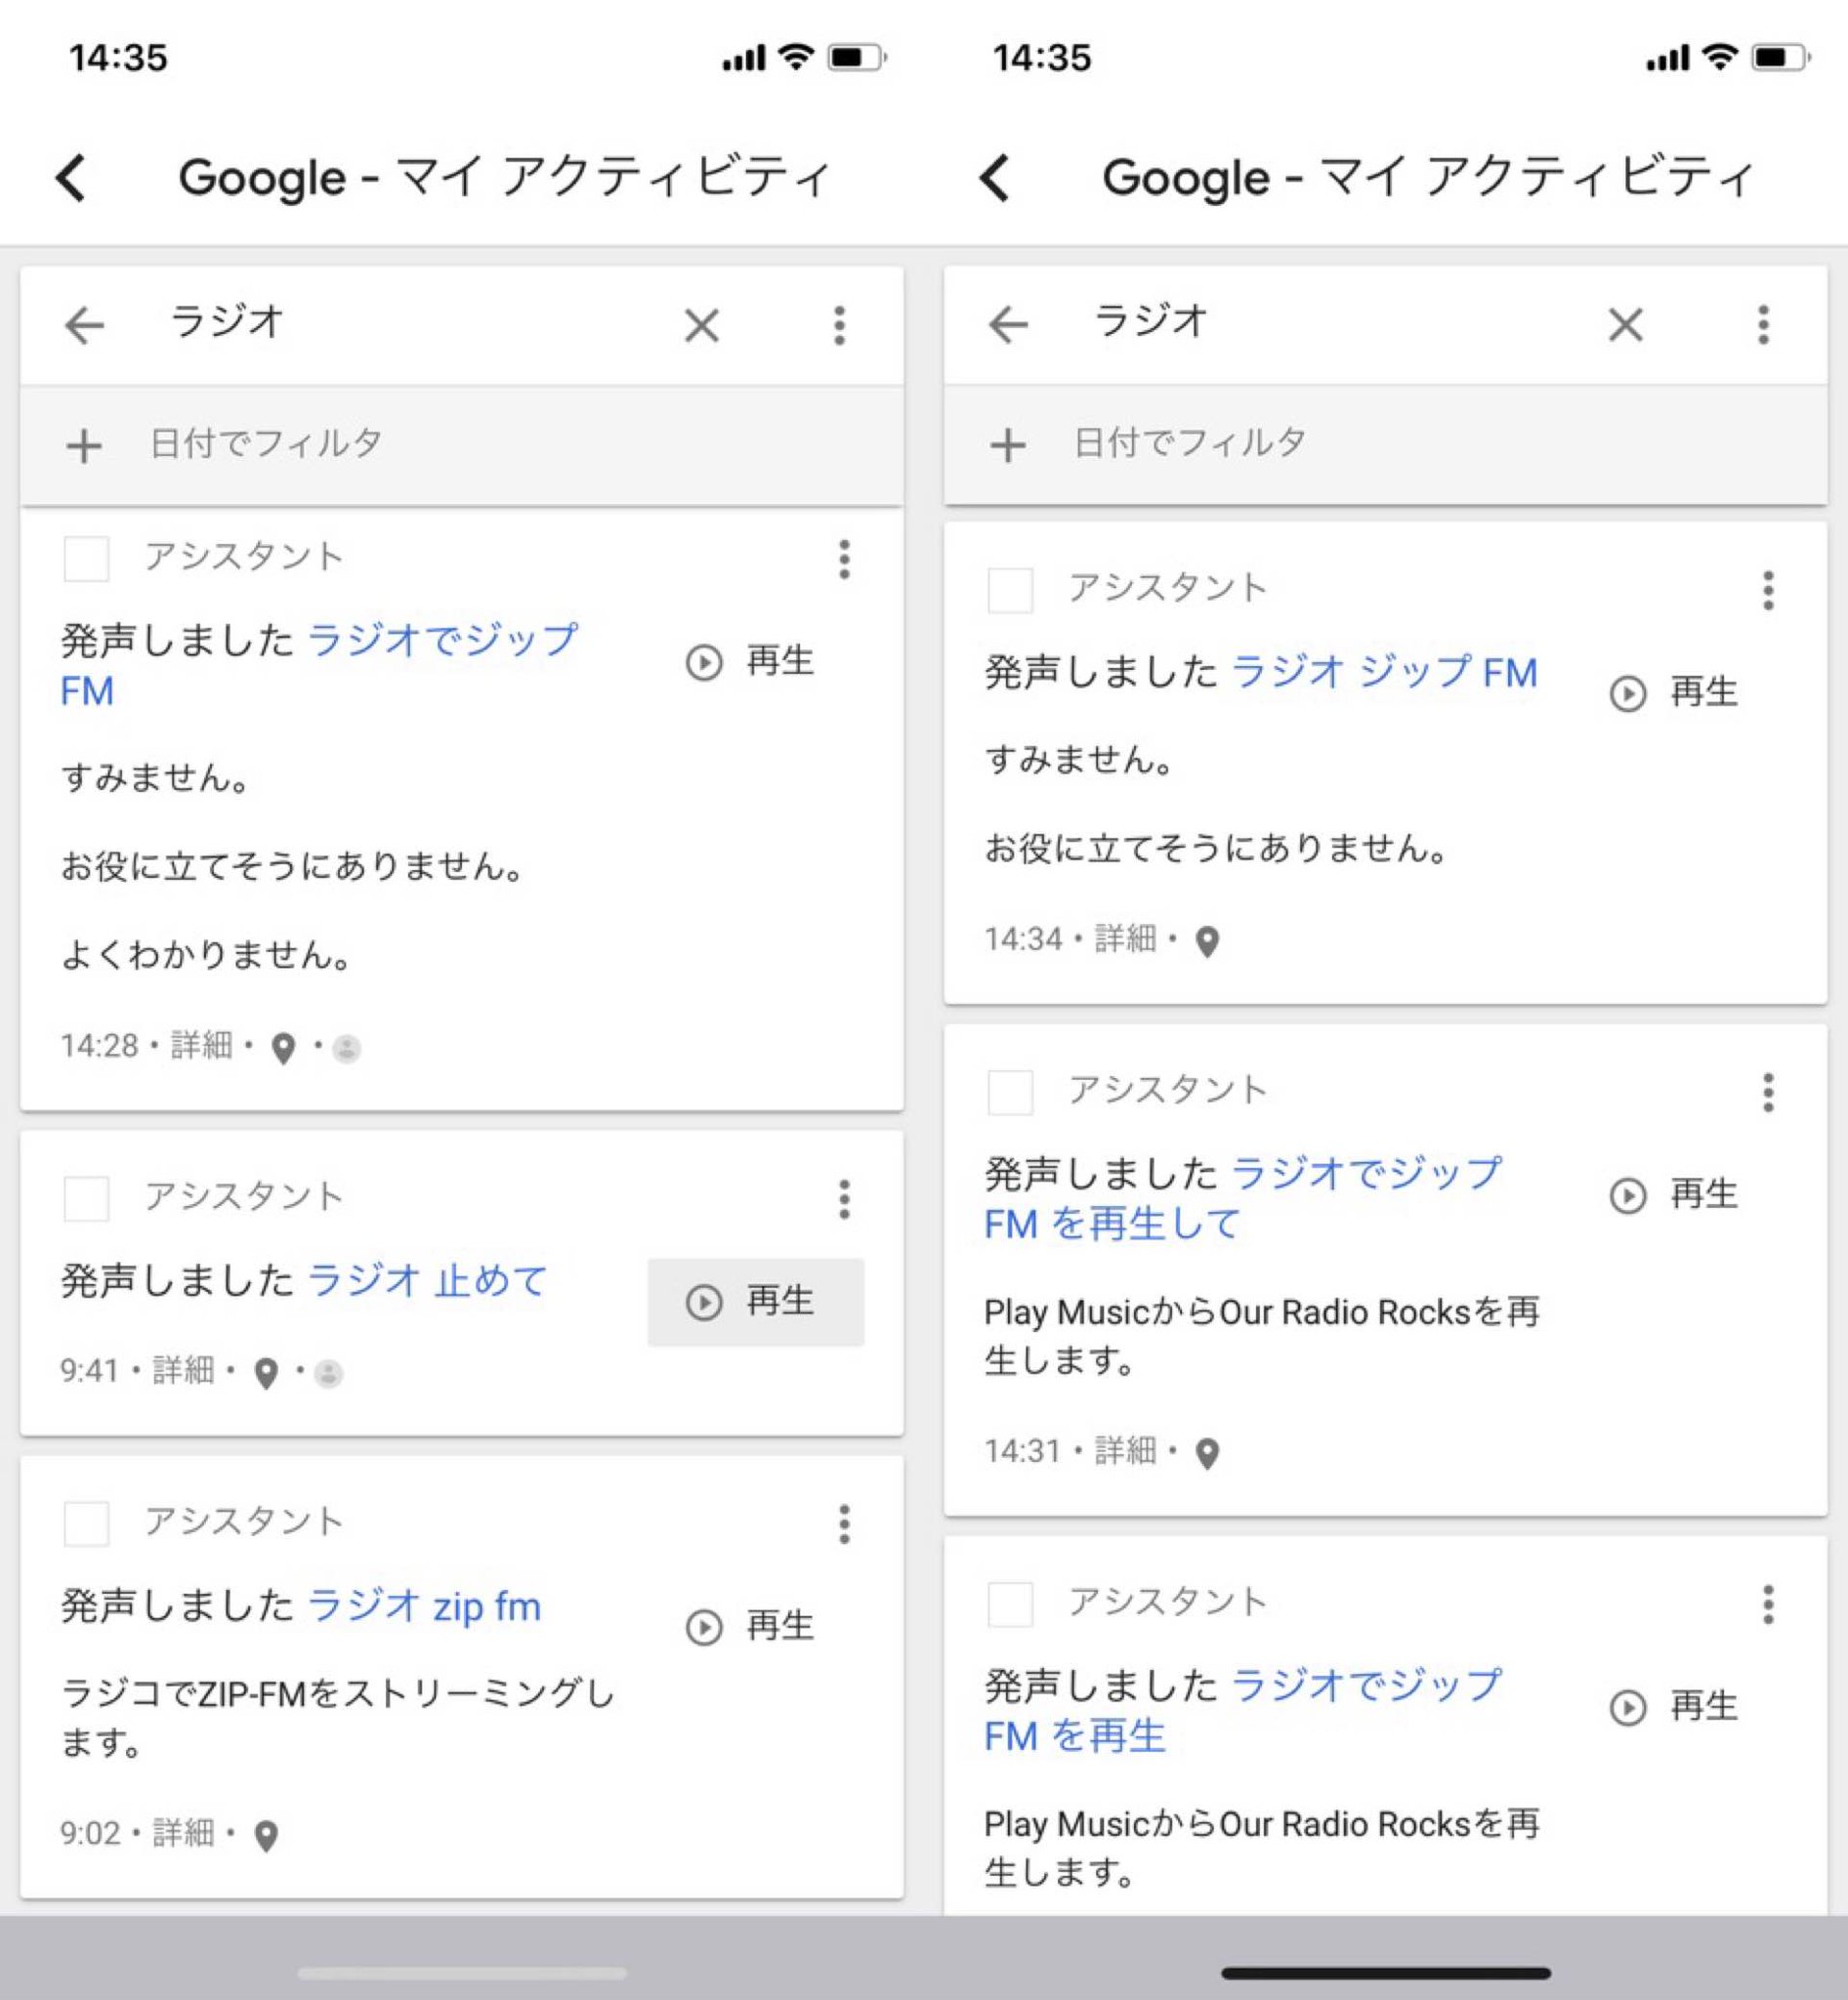This screenshot has width=1848, height=2000.
Task: Tick the checkbox for the 14:28 activity entry
Action: (x=86, y=558)
